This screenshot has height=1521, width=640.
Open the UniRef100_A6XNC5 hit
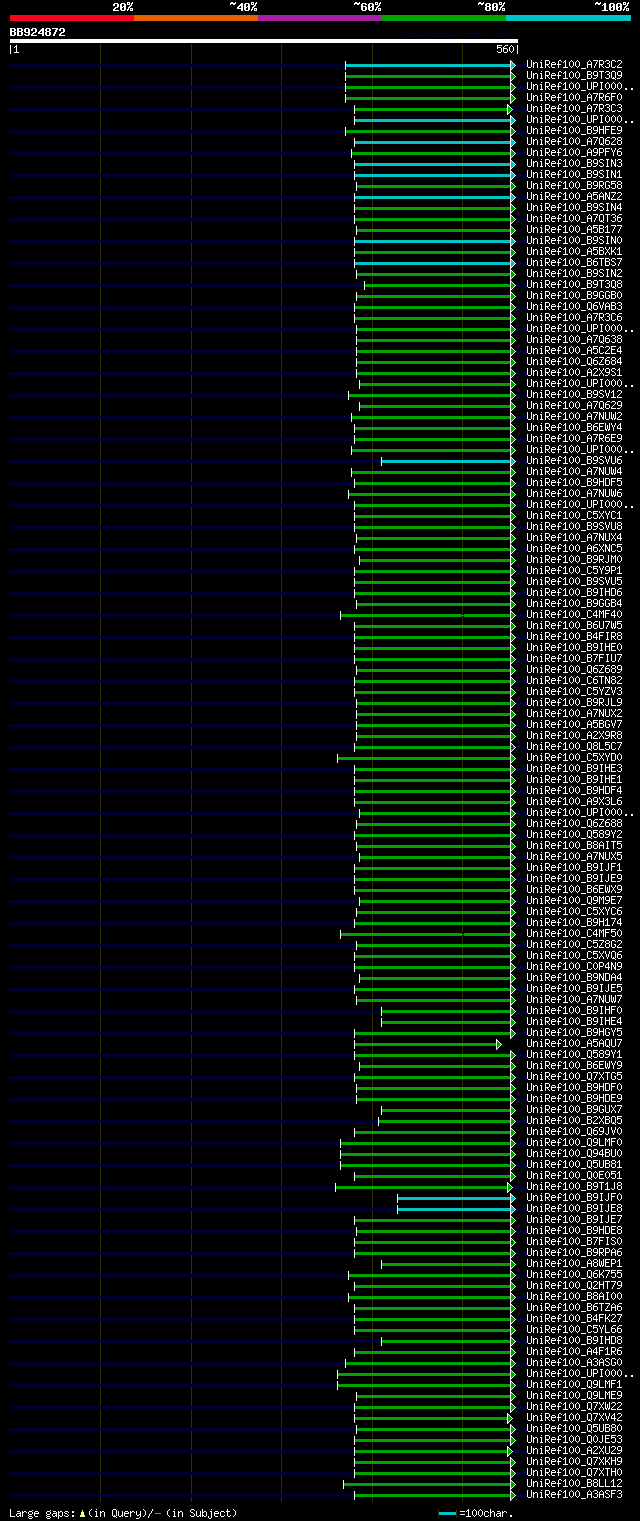(574, 549)
